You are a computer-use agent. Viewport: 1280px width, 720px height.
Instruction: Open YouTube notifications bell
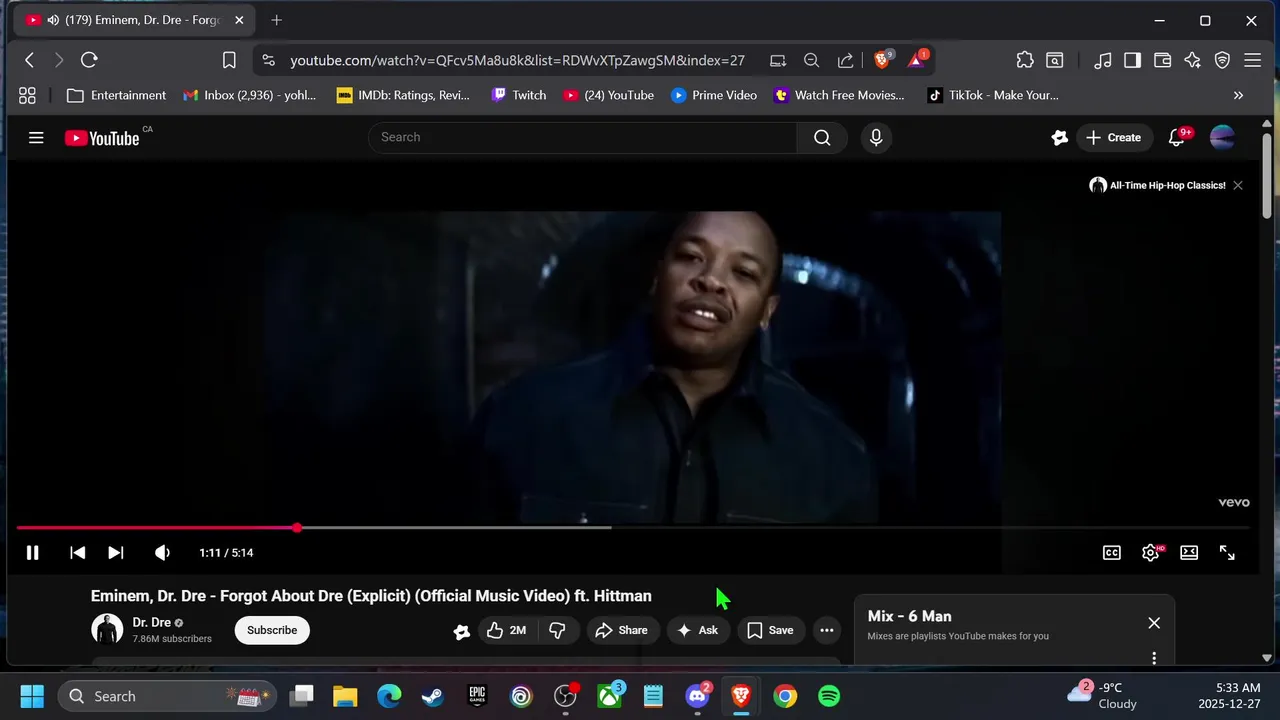pyautogui.click(x=1177, y=137)
